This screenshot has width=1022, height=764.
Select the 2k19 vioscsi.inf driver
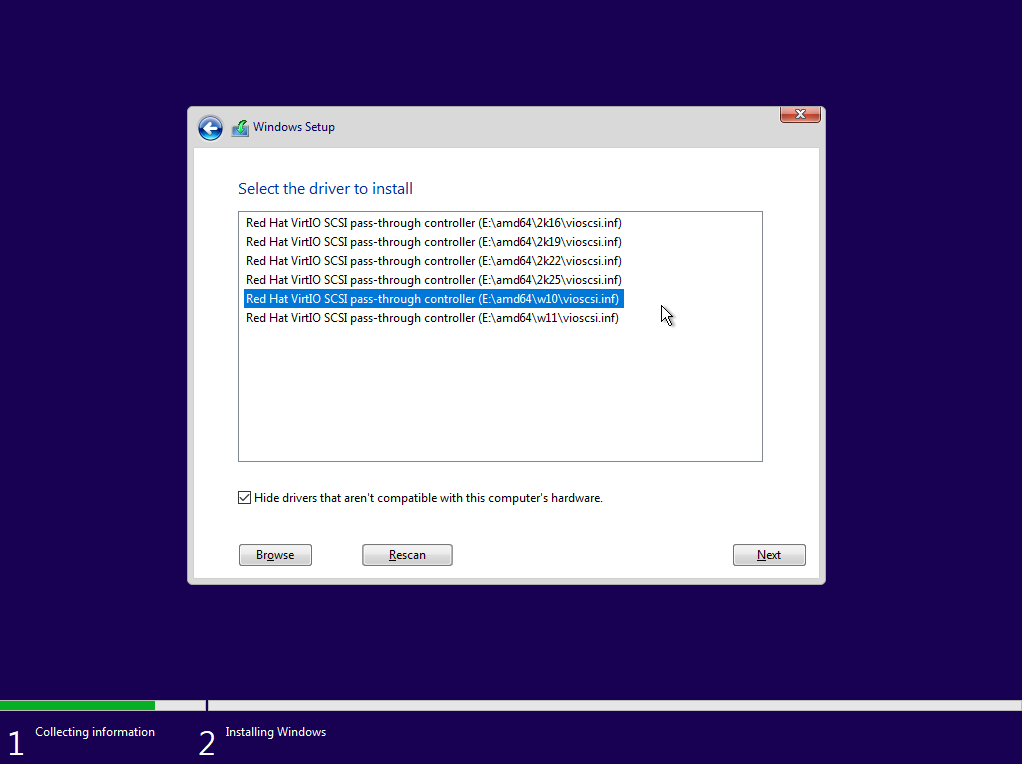433,242
